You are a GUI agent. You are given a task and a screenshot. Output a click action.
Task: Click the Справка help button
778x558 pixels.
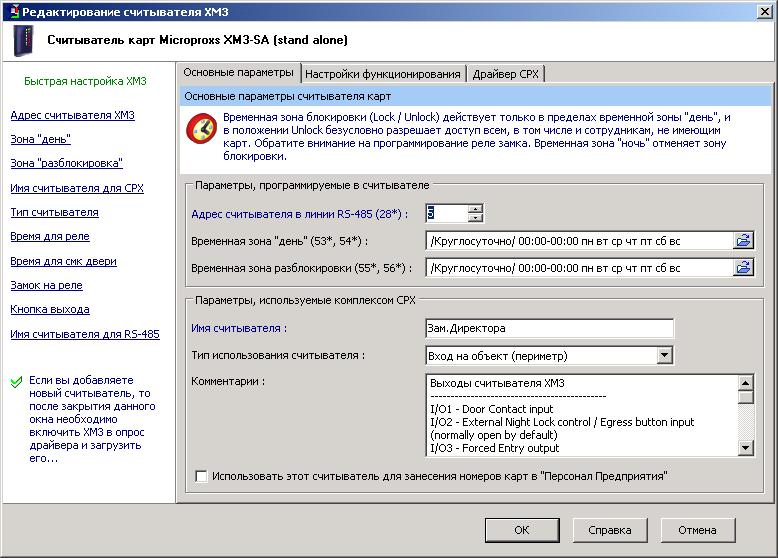tap(609, 530)
